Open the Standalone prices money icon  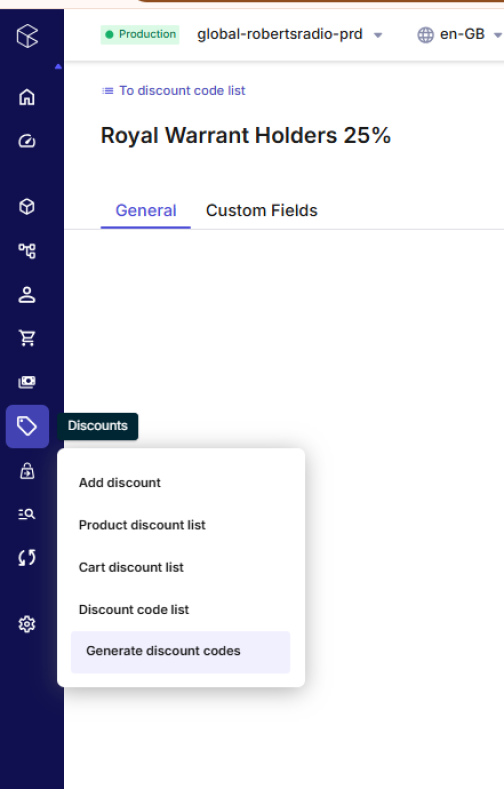[27, 382]
